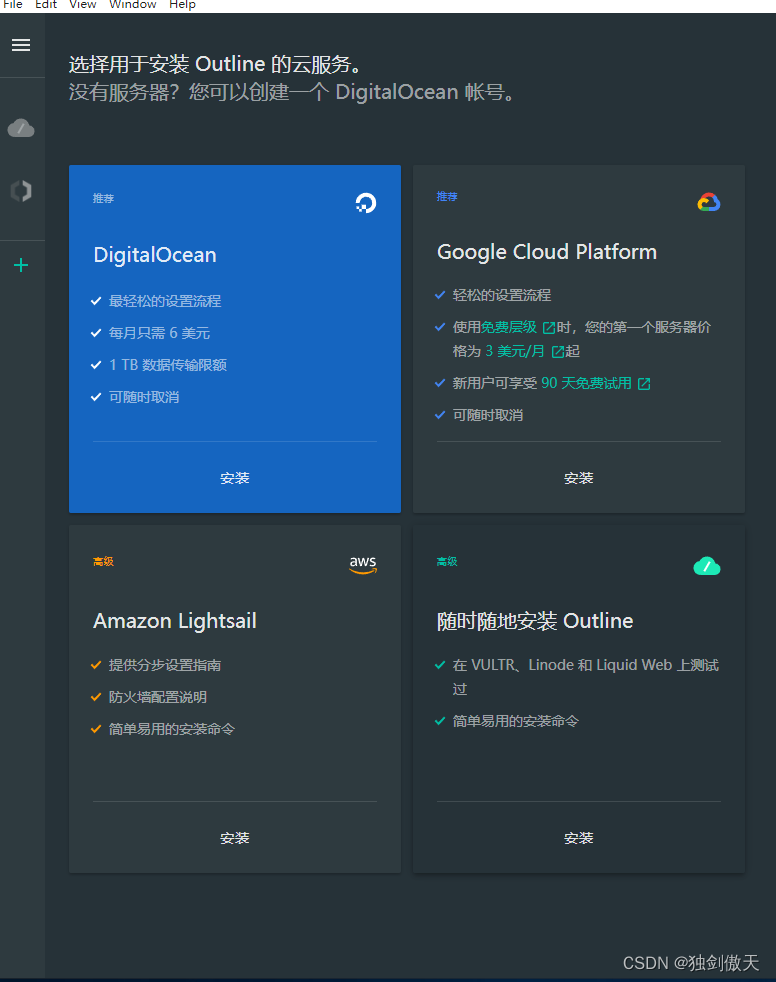
Task: Click the DigitalOcean logo icon
Action: click(366, 203)
